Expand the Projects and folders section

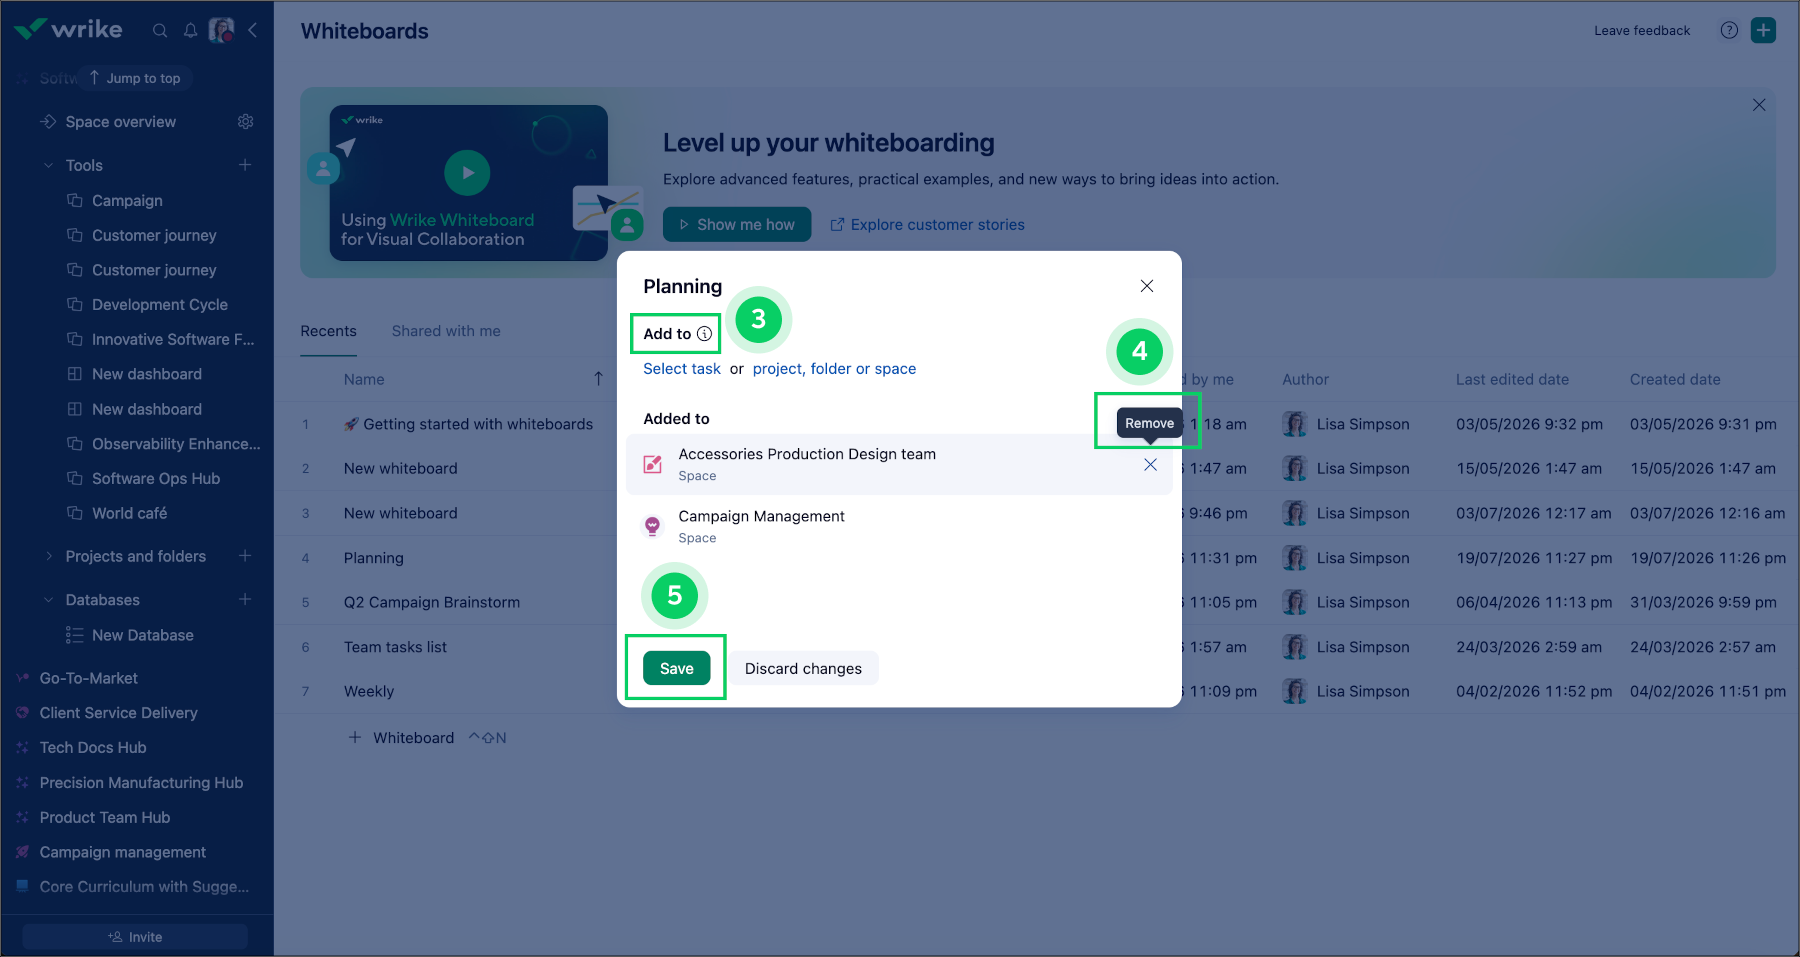[48, 556]
